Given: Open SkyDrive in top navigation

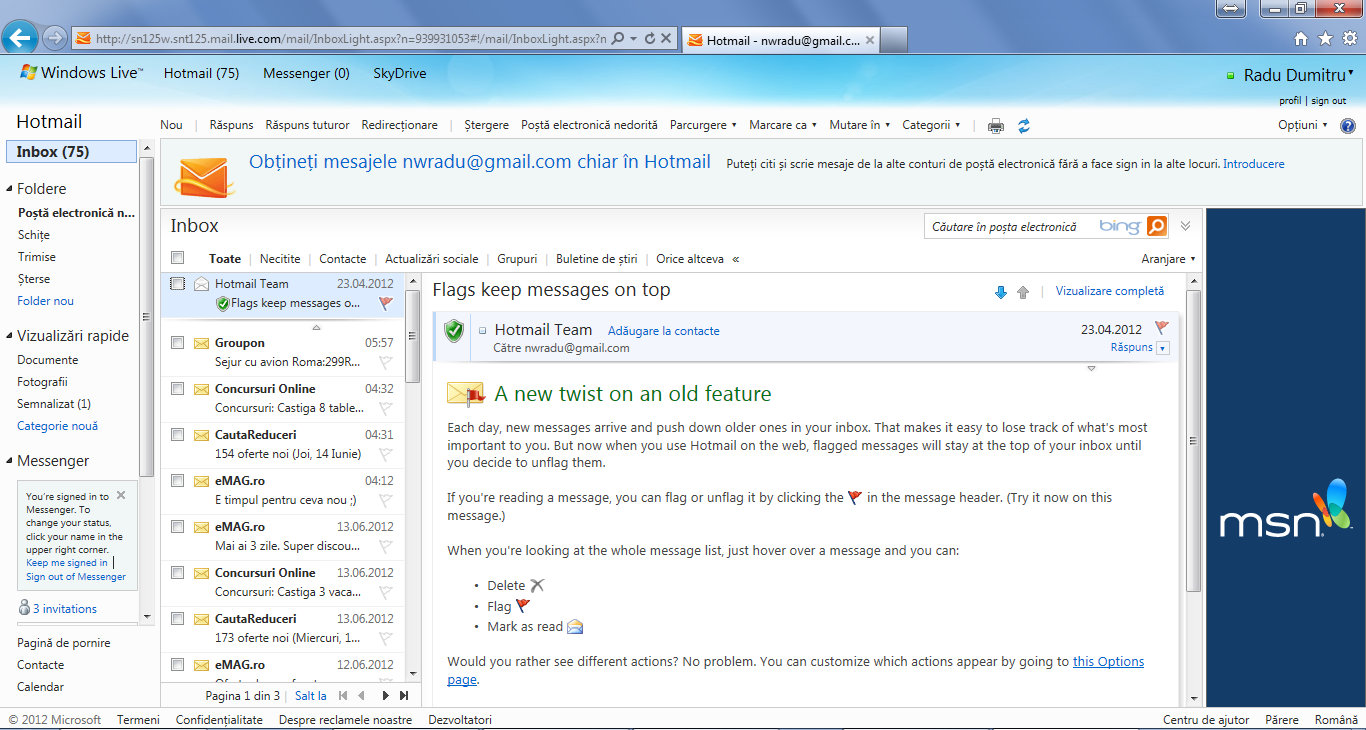Looking at the screenshot, I should click(399, 73).
